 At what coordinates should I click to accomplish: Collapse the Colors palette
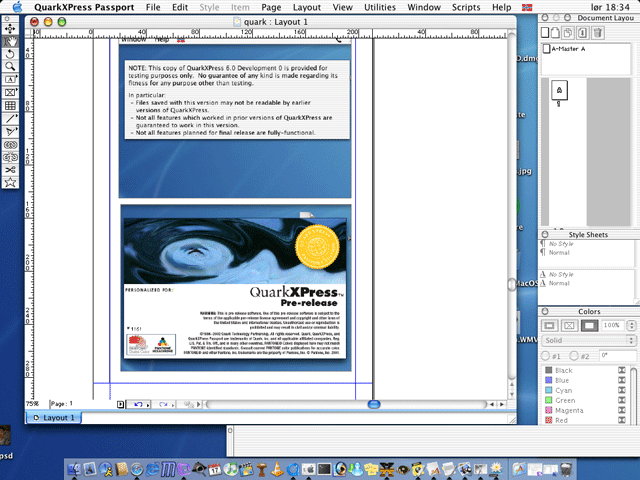point(545,311)
